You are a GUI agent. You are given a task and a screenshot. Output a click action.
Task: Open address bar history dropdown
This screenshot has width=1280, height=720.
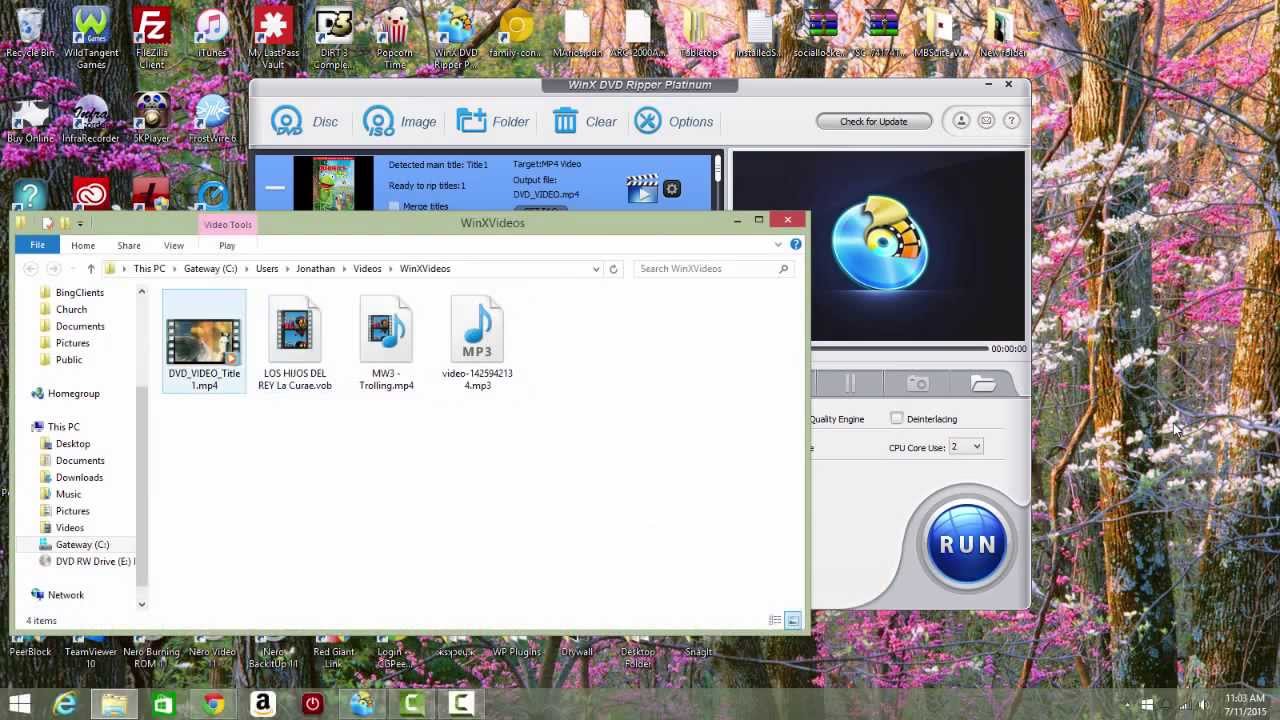click(x=596, y=268)
